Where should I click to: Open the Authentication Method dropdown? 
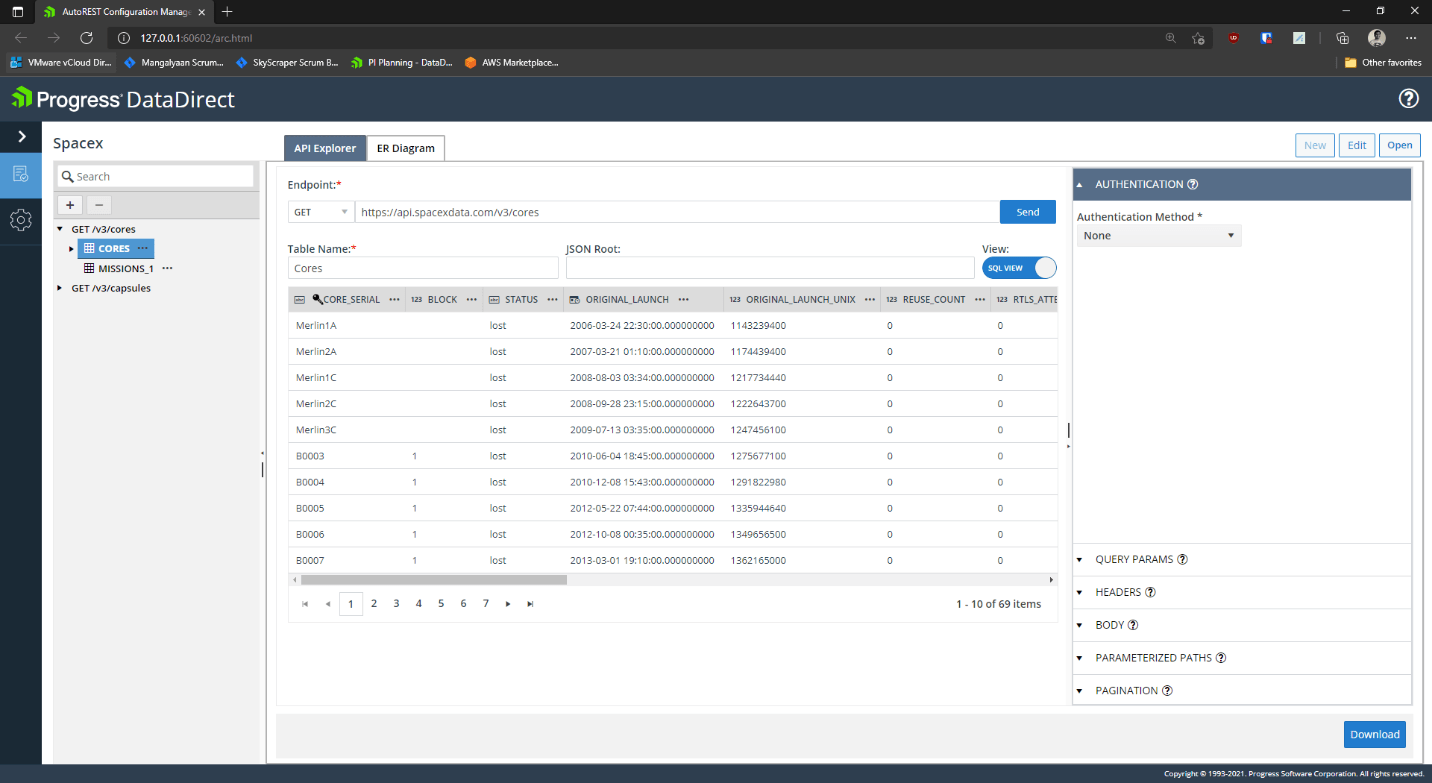click(x=1158, y=236)
